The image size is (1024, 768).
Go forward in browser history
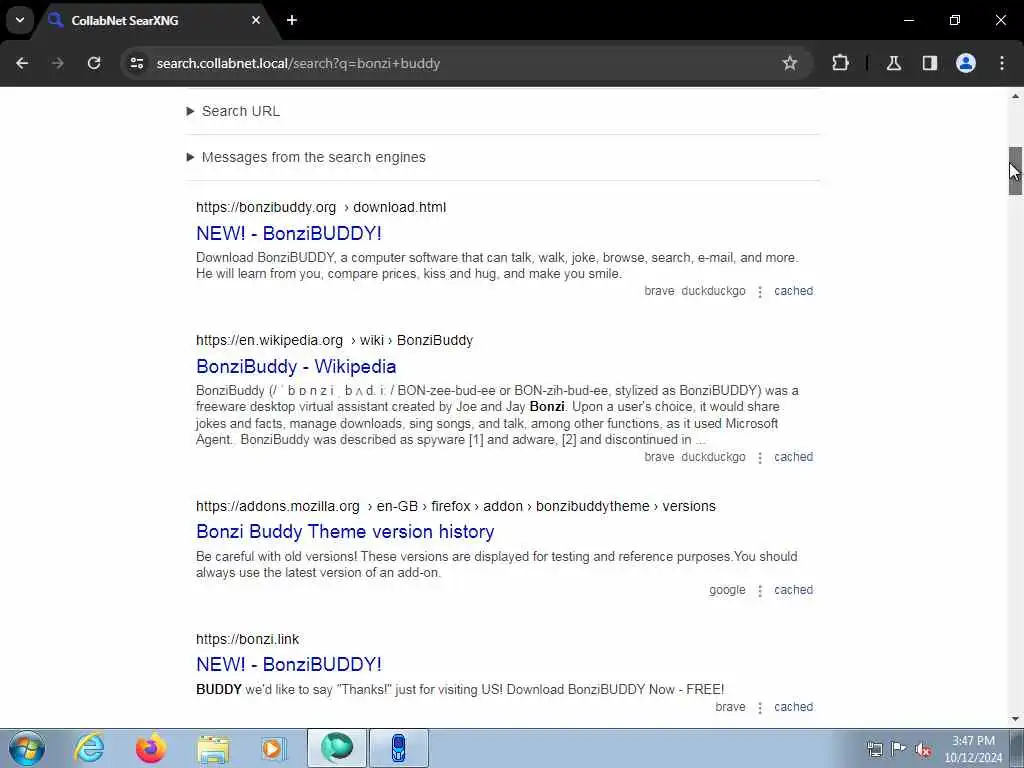point(58,63)
